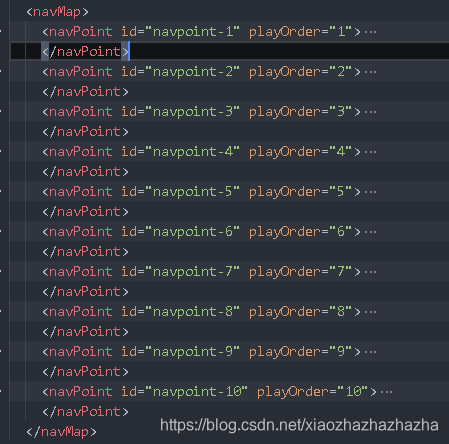Expand folded ellipsis on navpoint-2 line

click(370, 72)
